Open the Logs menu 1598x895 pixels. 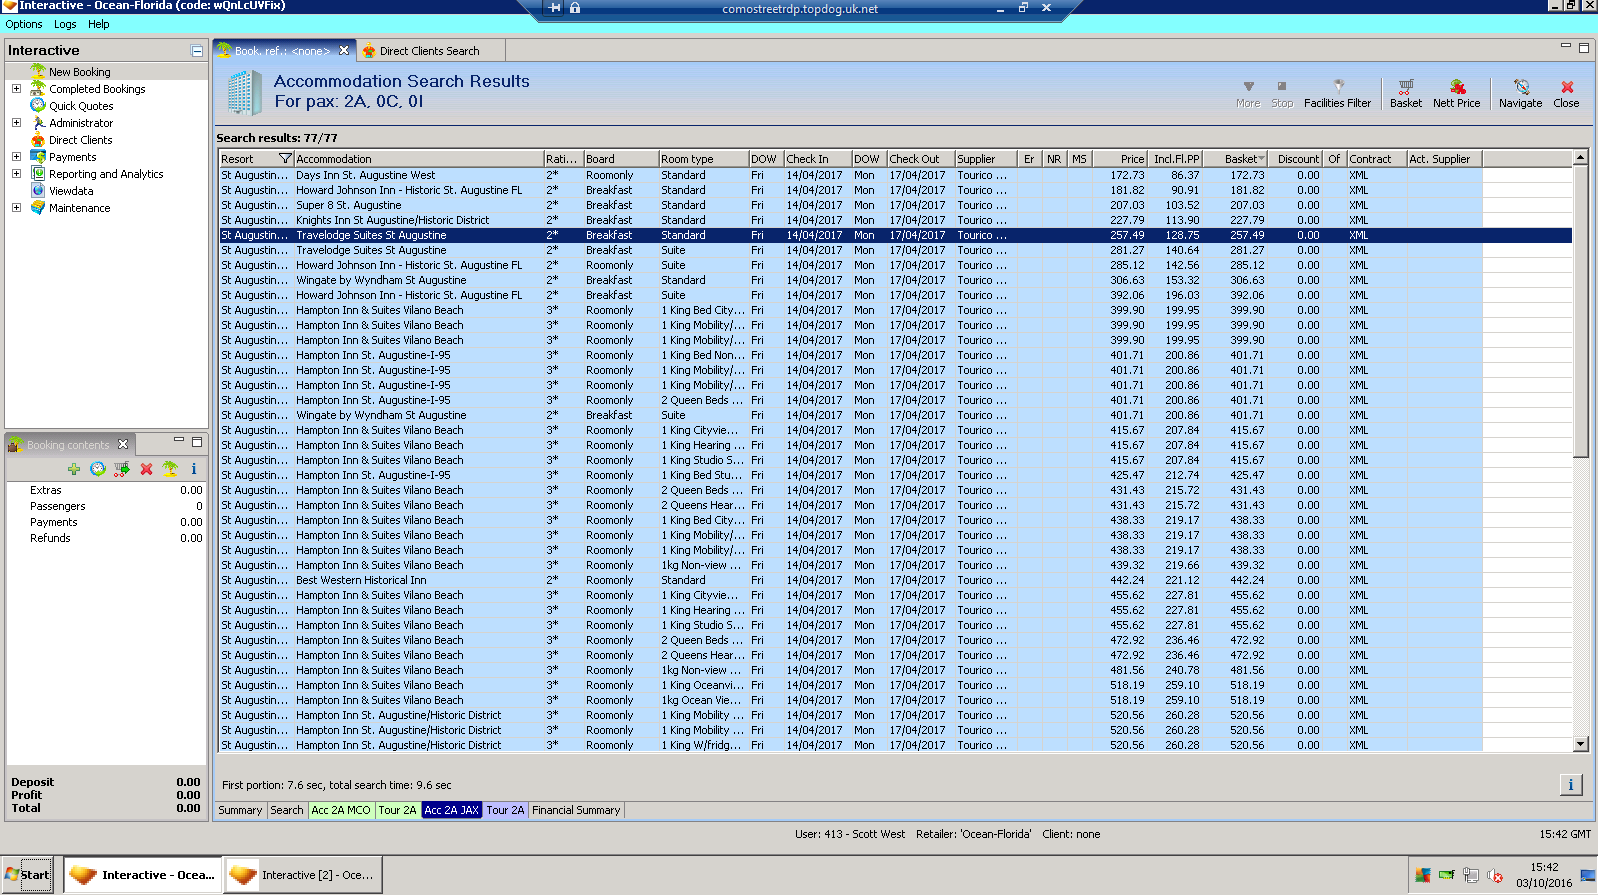65,24
